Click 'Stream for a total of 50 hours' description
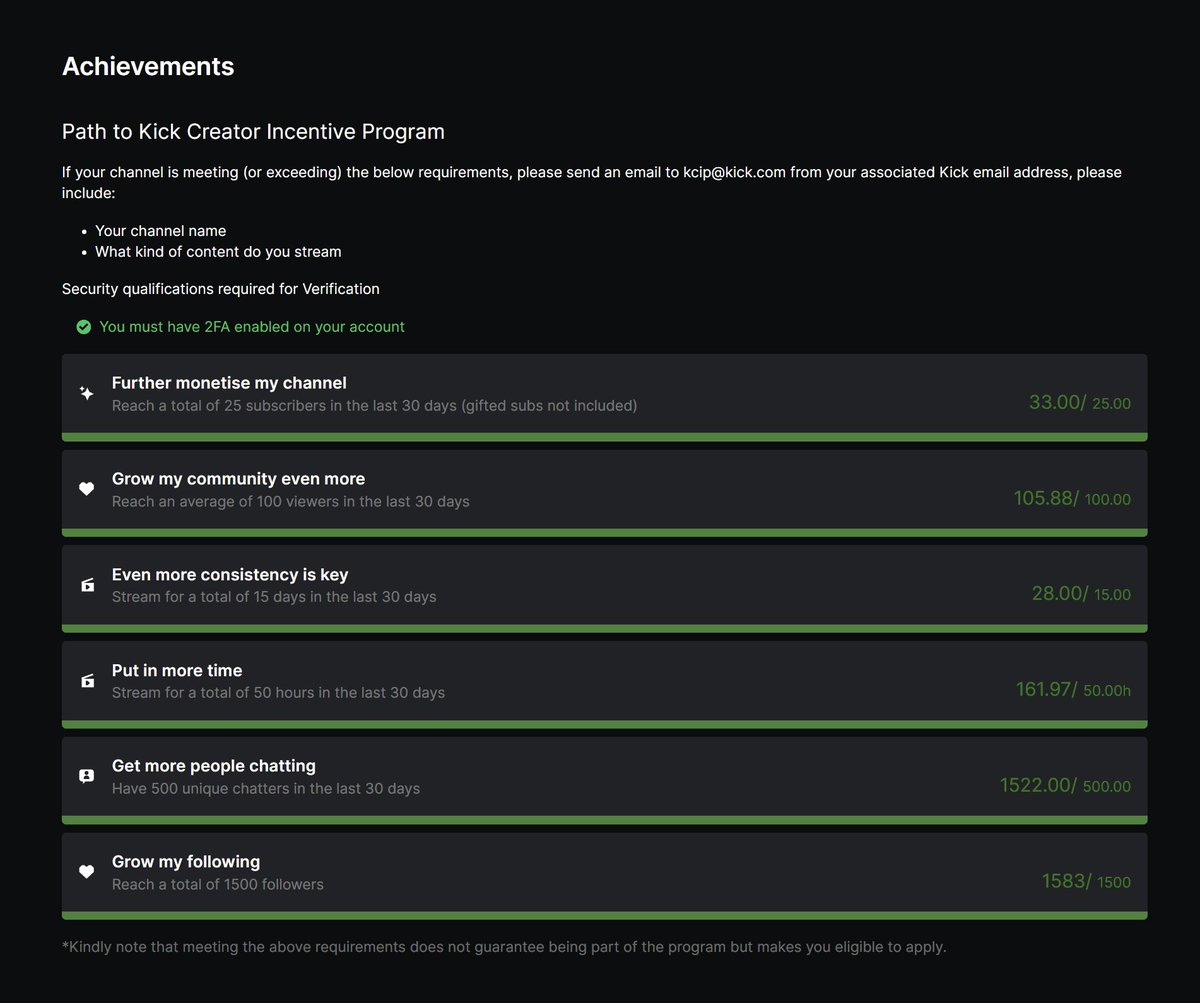 (278, 693)
